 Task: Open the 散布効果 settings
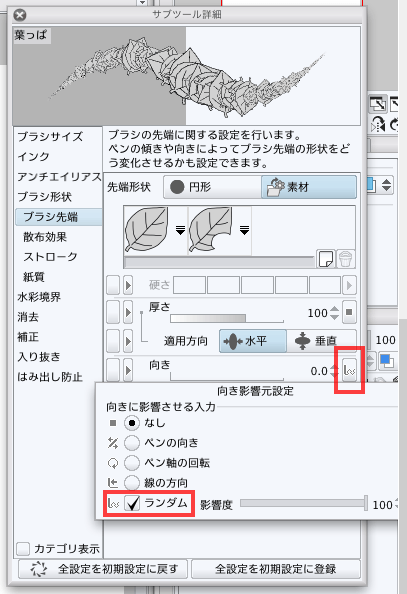coord(45,237)
